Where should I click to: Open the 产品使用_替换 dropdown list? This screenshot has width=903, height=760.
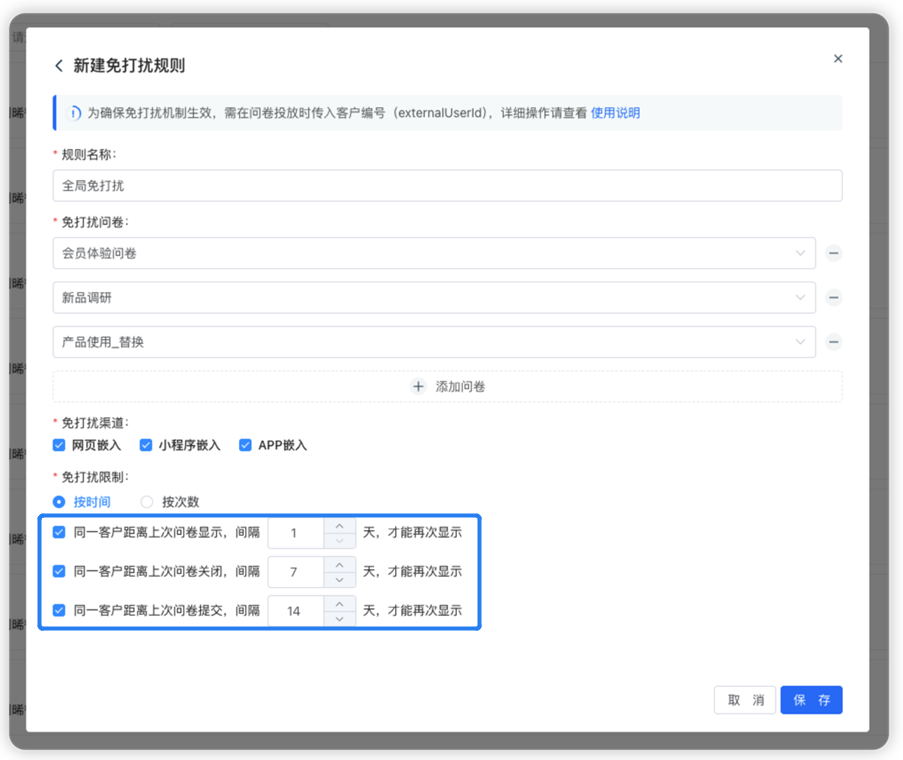tap(433, 342)
